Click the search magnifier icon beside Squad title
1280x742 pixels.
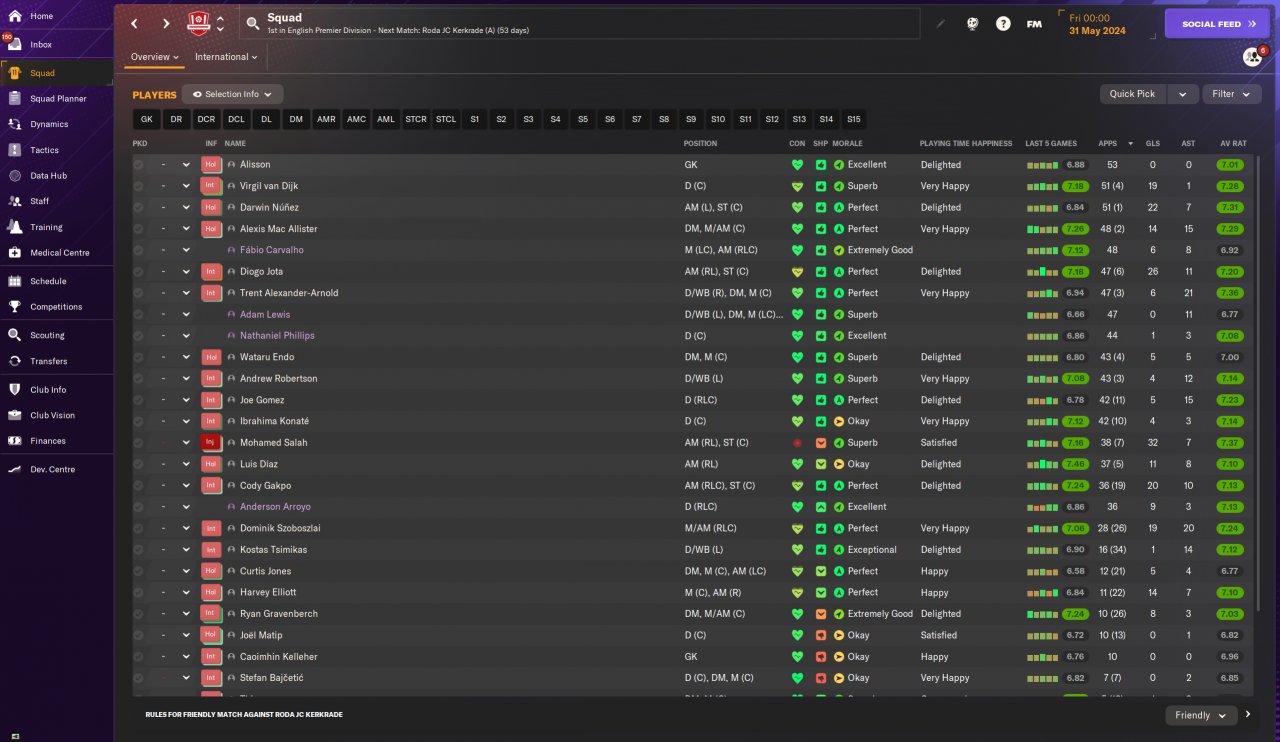[x=252, y=23]
